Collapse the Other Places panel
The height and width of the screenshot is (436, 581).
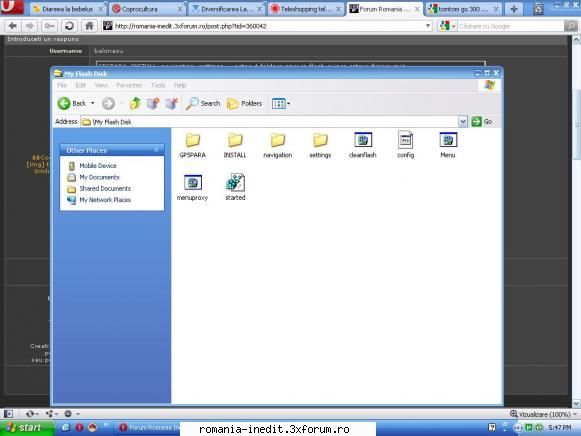click(156, 150)
